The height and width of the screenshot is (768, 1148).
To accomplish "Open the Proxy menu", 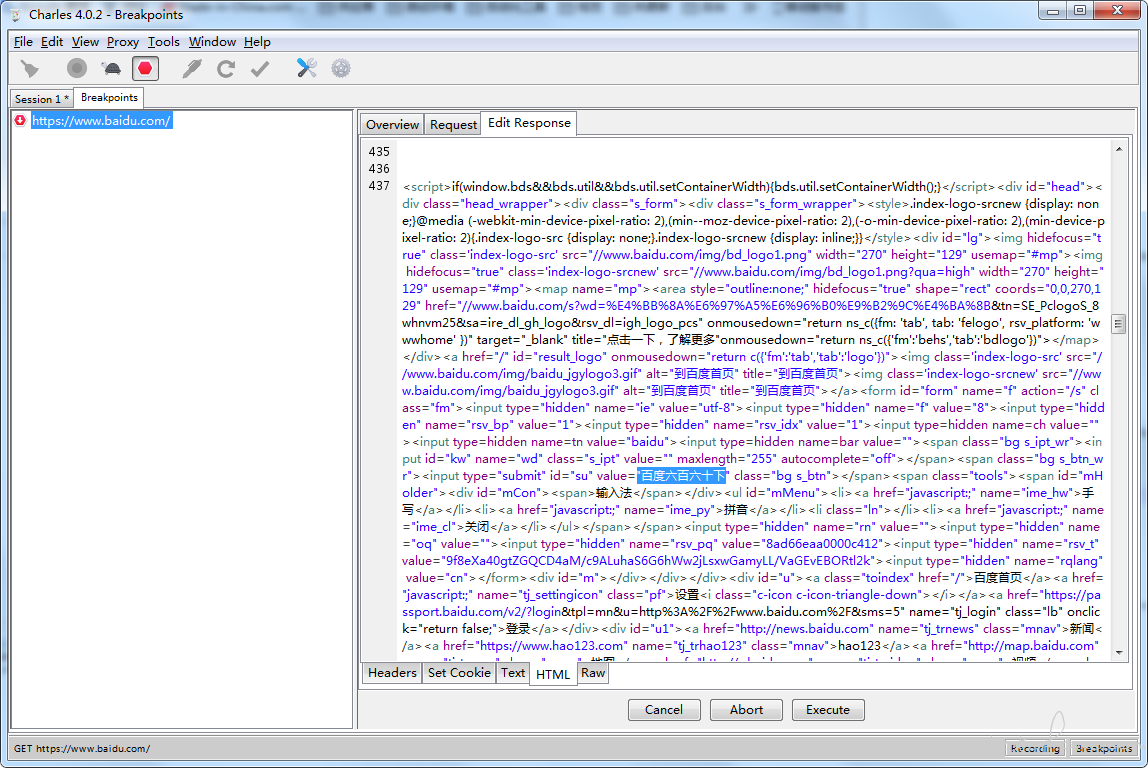I will point(122,42).
